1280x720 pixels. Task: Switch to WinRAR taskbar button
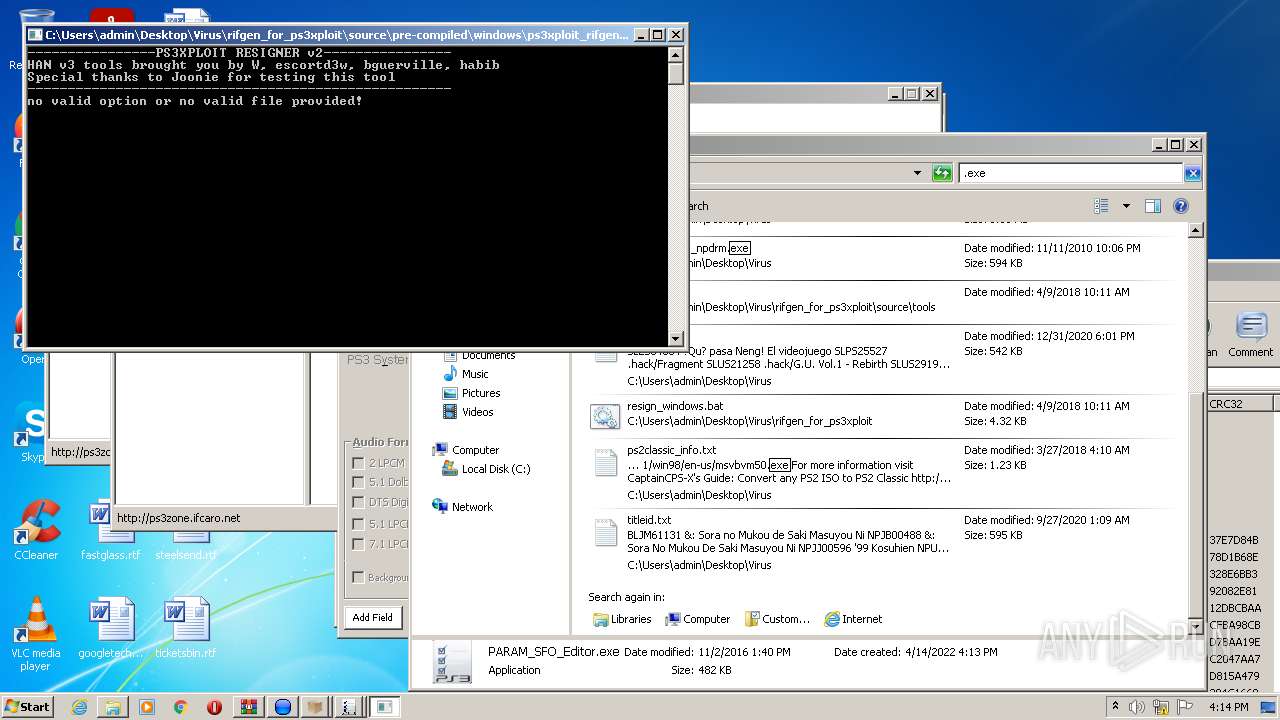248,707
